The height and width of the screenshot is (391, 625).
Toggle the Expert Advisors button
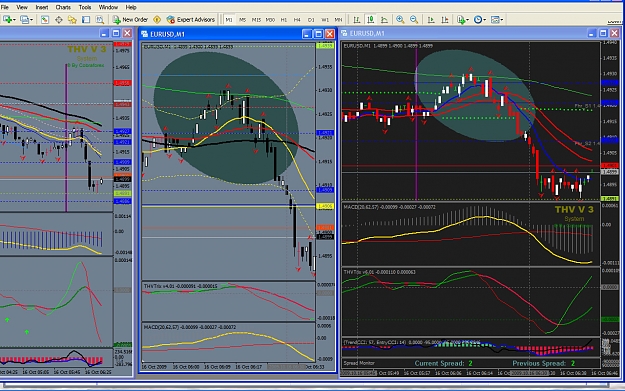click(191, 20)
